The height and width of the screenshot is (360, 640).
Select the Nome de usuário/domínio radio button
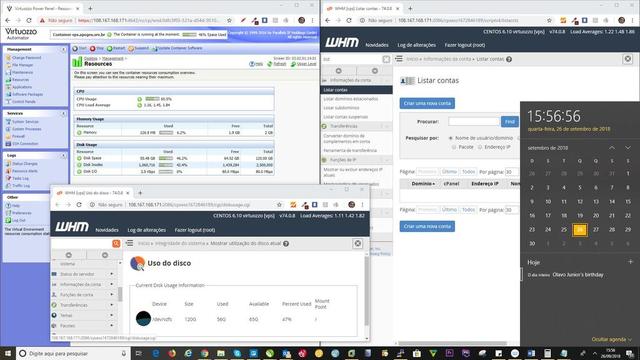point(451,138)
